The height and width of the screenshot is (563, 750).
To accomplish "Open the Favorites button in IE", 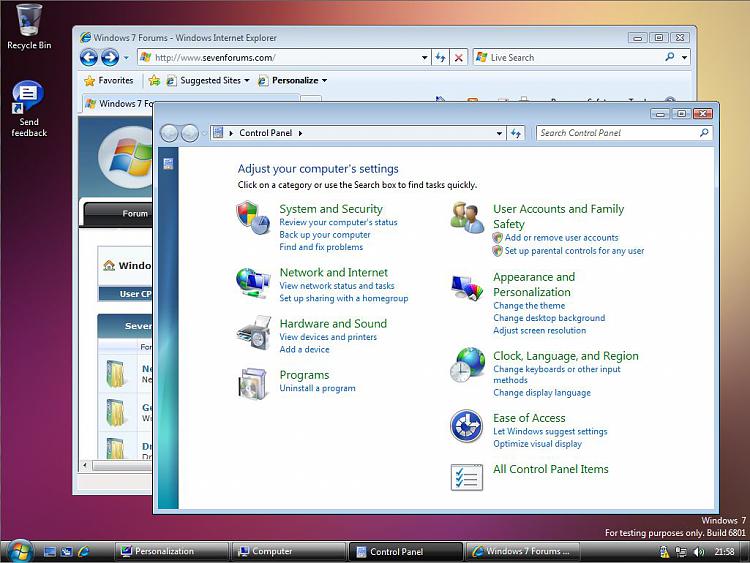I will click(x=109, y=80).
